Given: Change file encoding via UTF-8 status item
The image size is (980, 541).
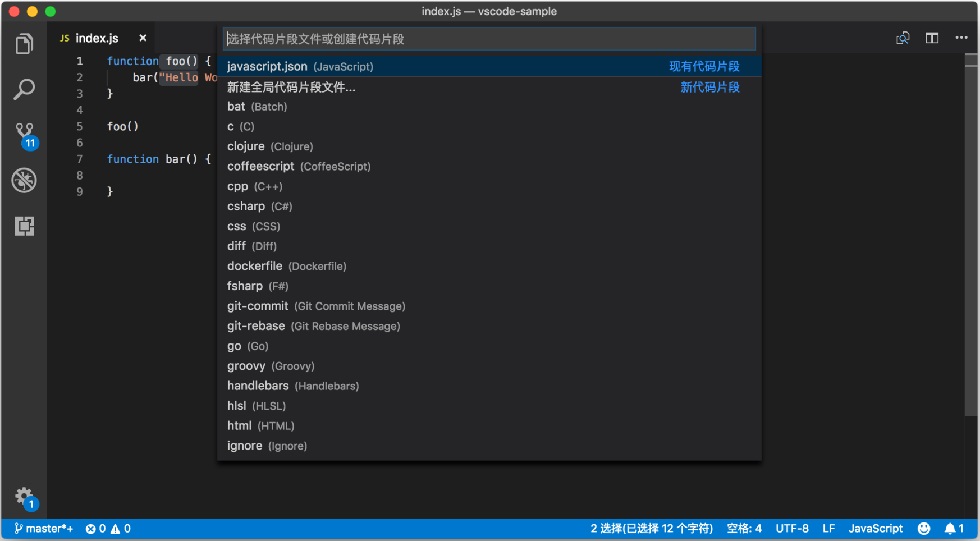Looking at the screenshot, I should tap(792, 529).
